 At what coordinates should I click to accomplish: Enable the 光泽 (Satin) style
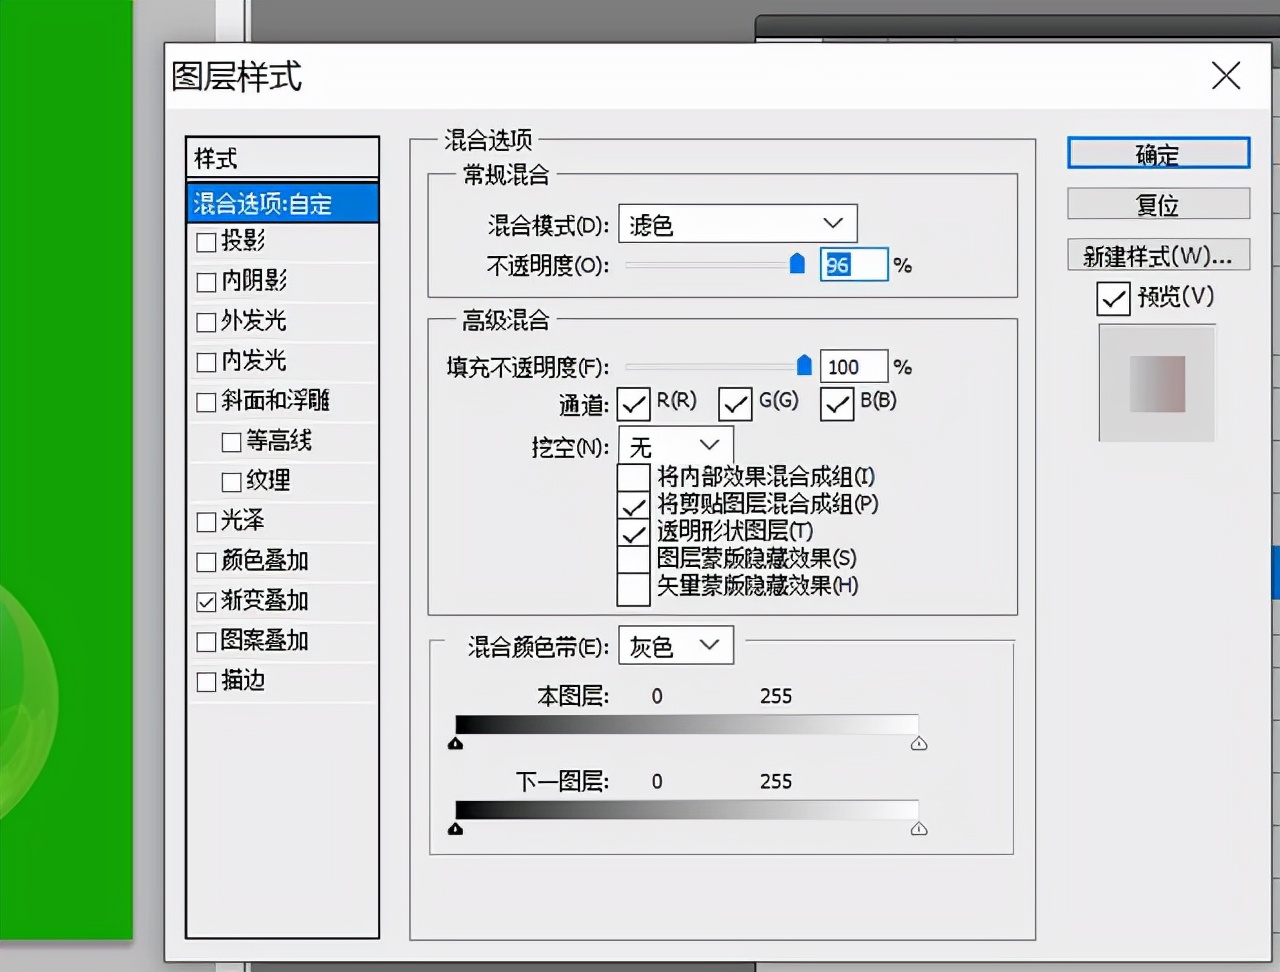pyautogui.click(x=207, y=521)
